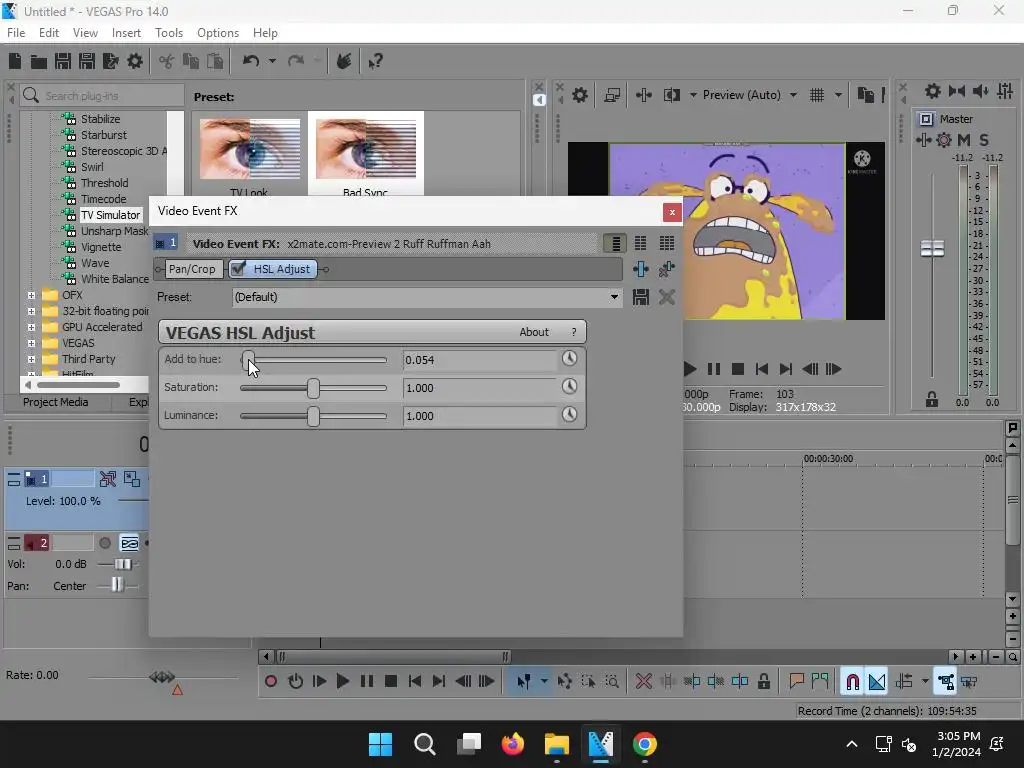Click the Add to hue value field

[480, 360]
